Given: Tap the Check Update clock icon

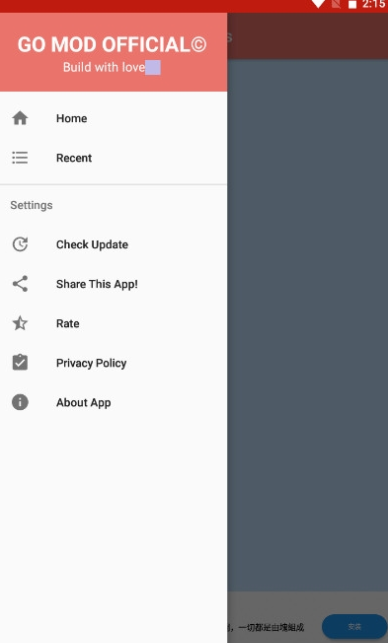Looking at the screenshot, I should (x=20, y=244).
